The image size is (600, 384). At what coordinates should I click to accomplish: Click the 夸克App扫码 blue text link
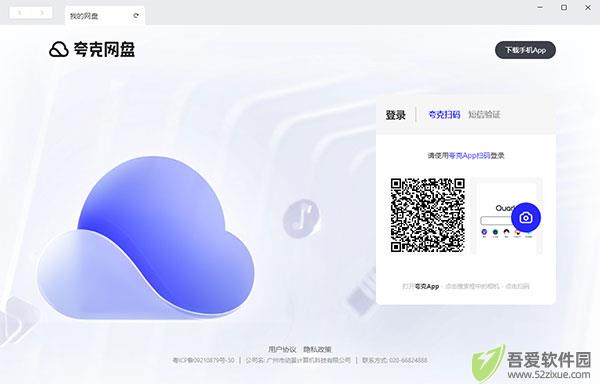470,156
